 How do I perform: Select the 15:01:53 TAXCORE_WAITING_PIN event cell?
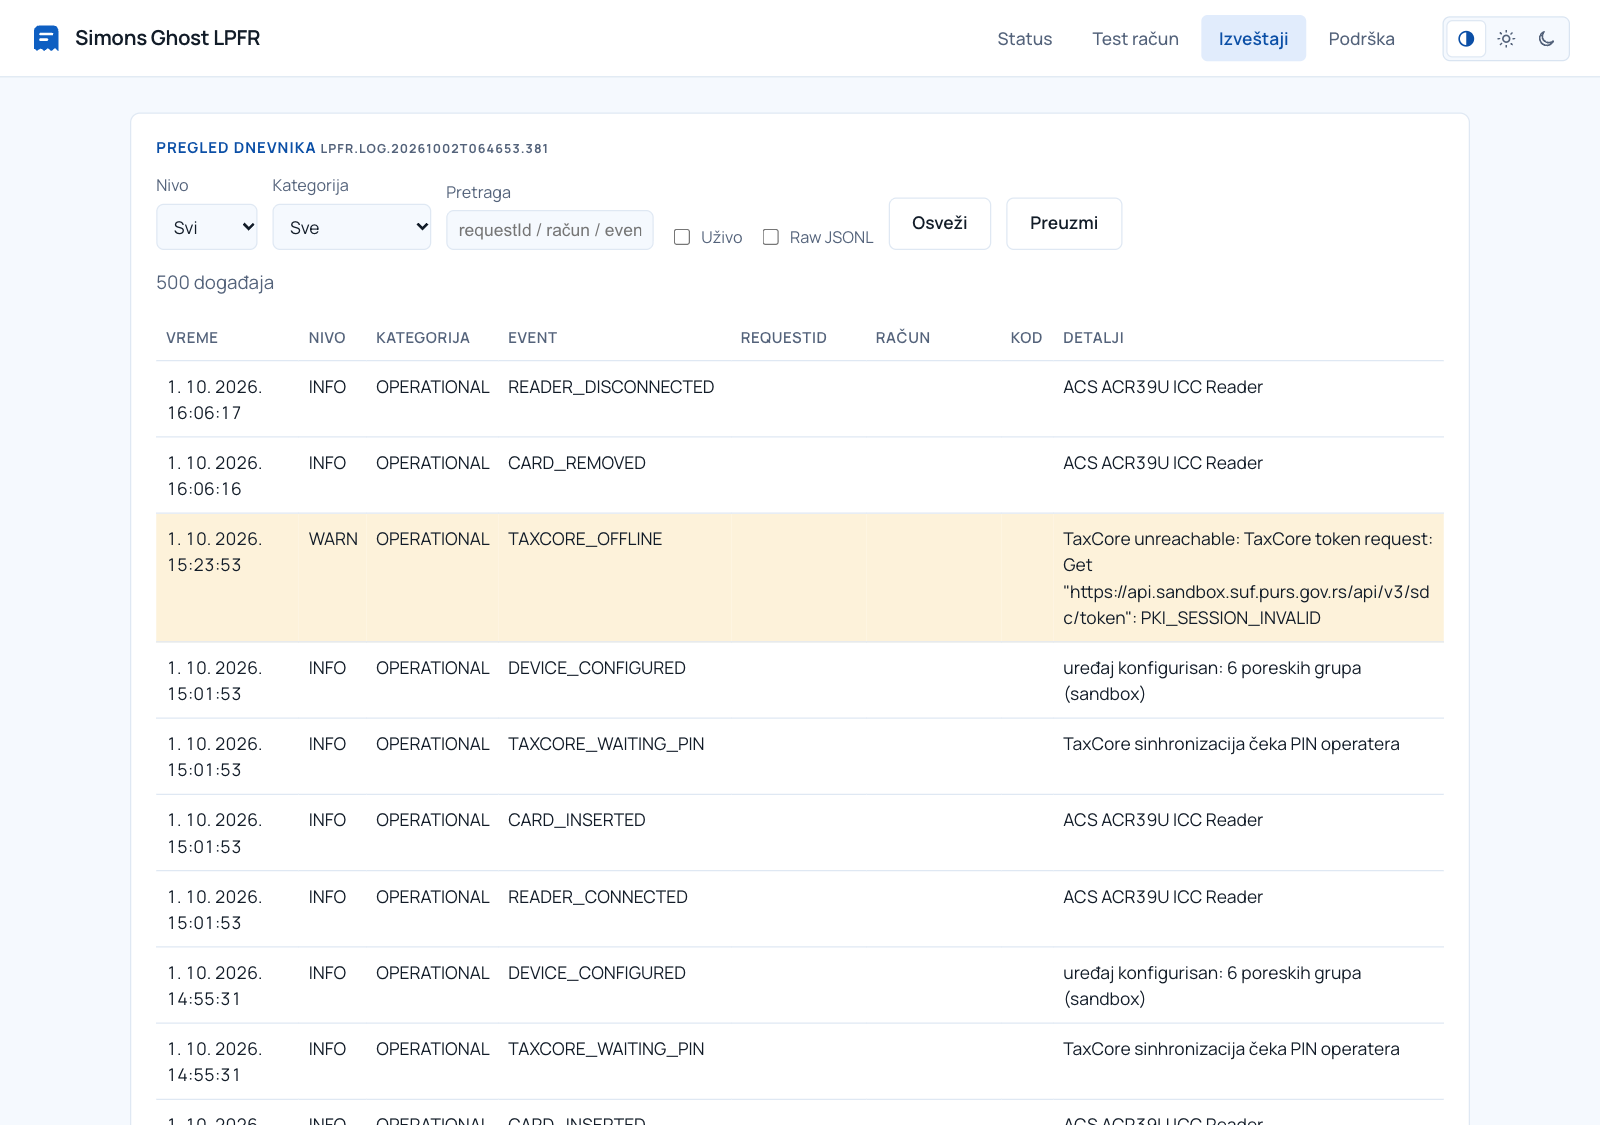(606, 744)
